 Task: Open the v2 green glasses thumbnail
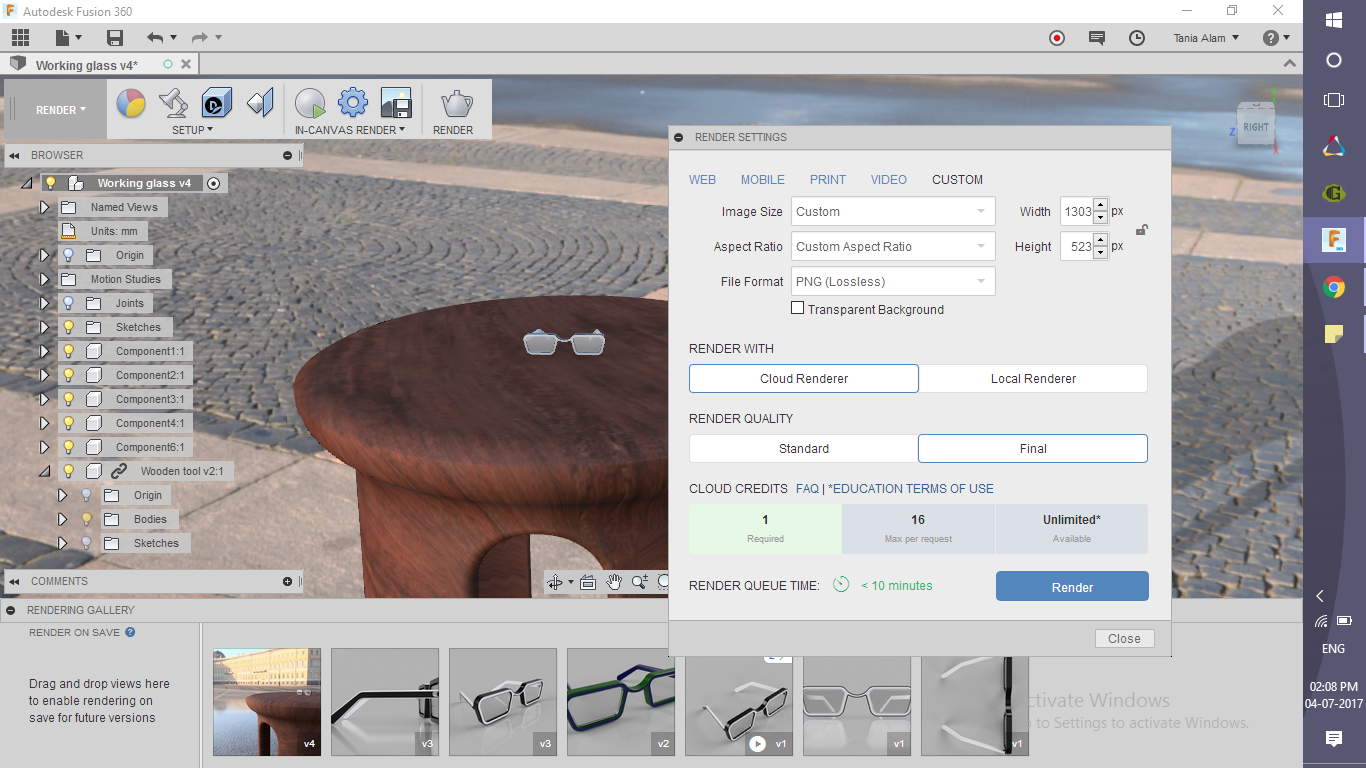click(621, 702)
